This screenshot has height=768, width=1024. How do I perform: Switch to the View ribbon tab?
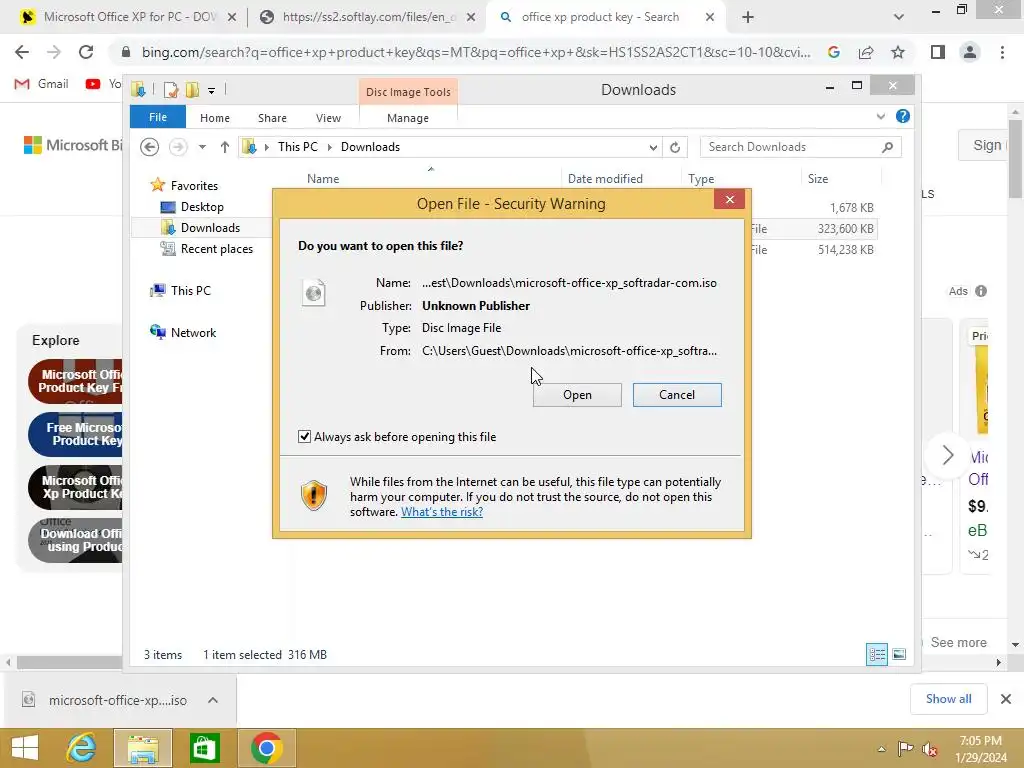pos(328,118)
